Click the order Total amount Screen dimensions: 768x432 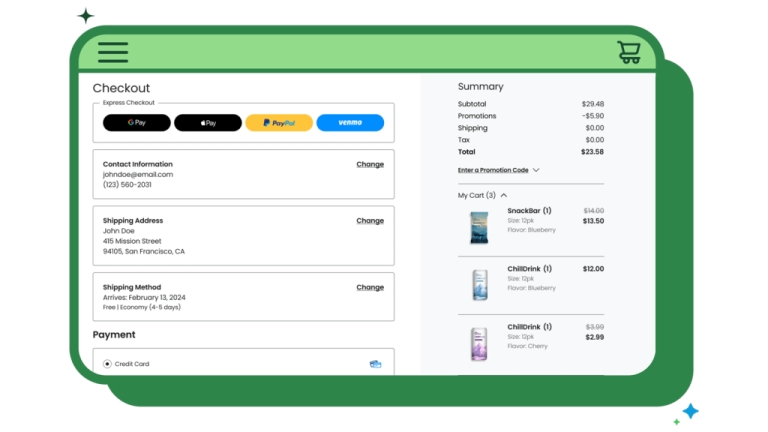[593, 152]
